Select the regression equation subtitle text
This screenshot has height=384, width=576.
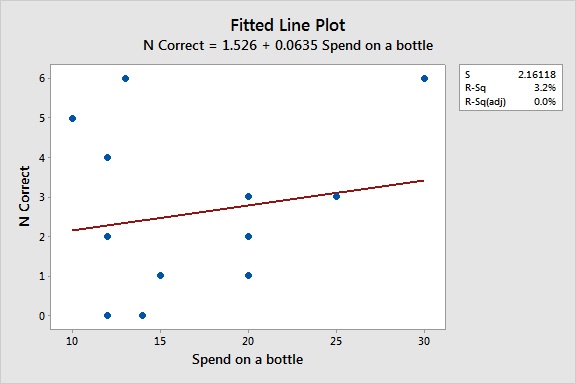pos(288,46)
